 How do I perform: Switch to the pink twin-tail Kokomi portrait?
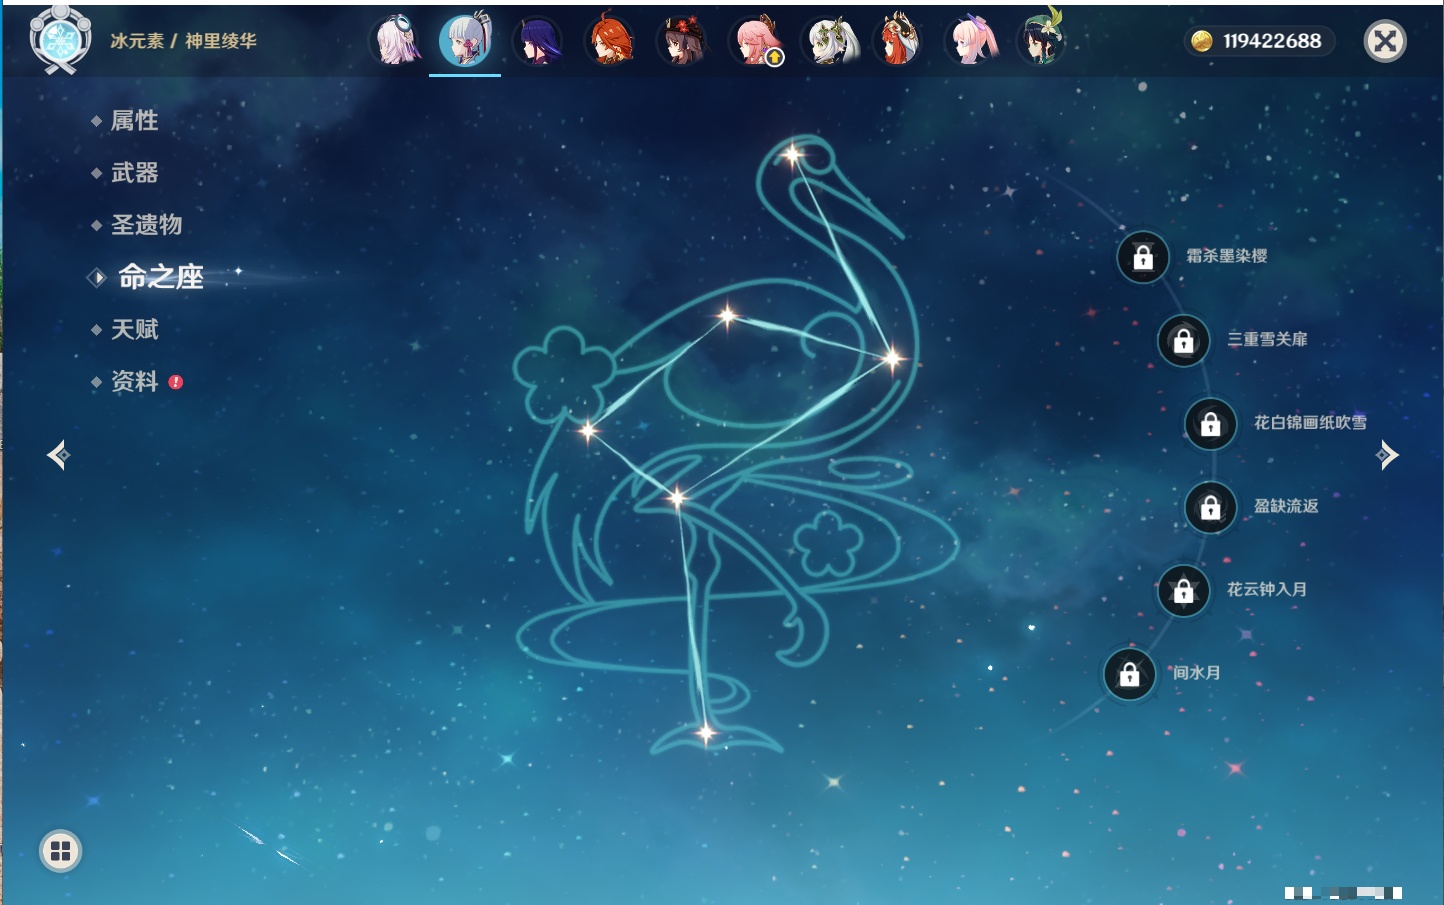971,41
